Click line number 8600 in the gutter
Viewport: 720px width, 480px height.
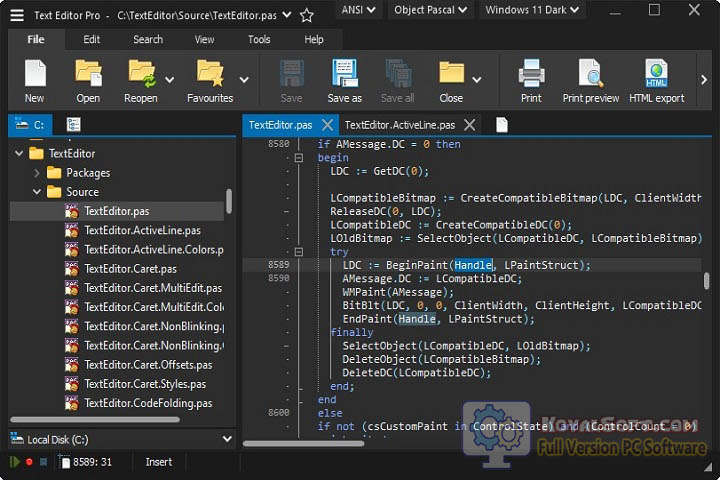point(279,413)
